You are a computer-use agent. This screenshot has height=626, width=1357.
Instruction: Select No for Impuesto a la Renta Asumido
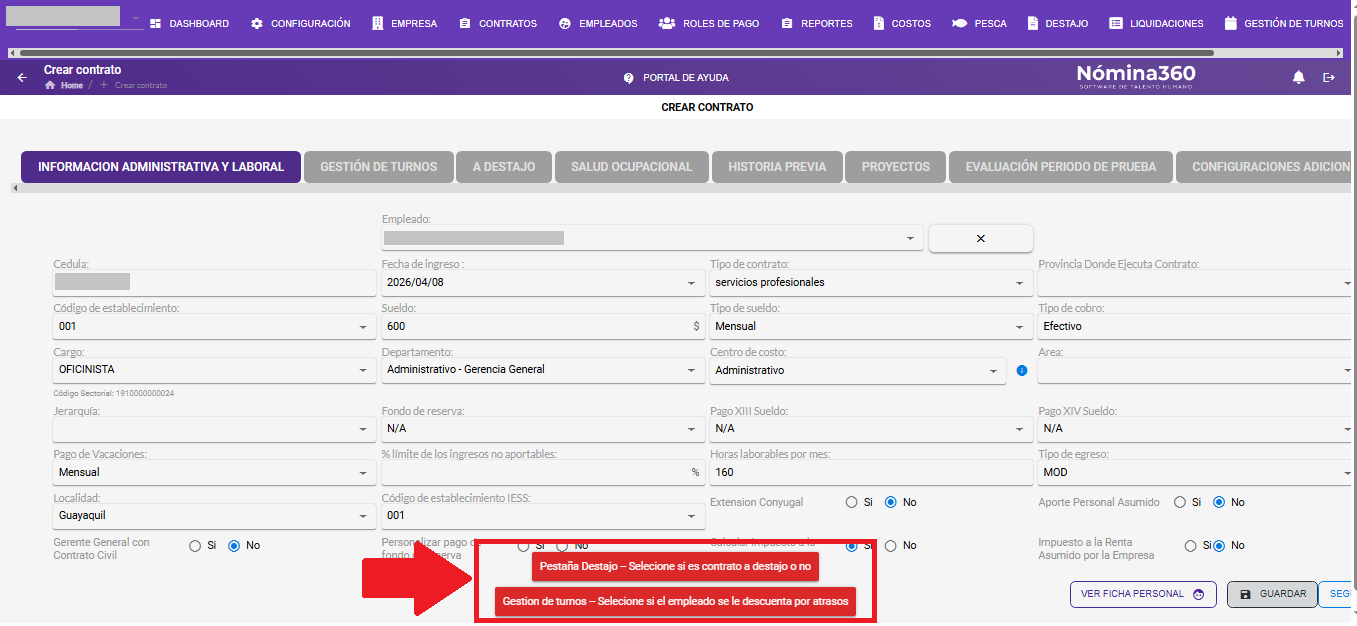point(1219,546)
